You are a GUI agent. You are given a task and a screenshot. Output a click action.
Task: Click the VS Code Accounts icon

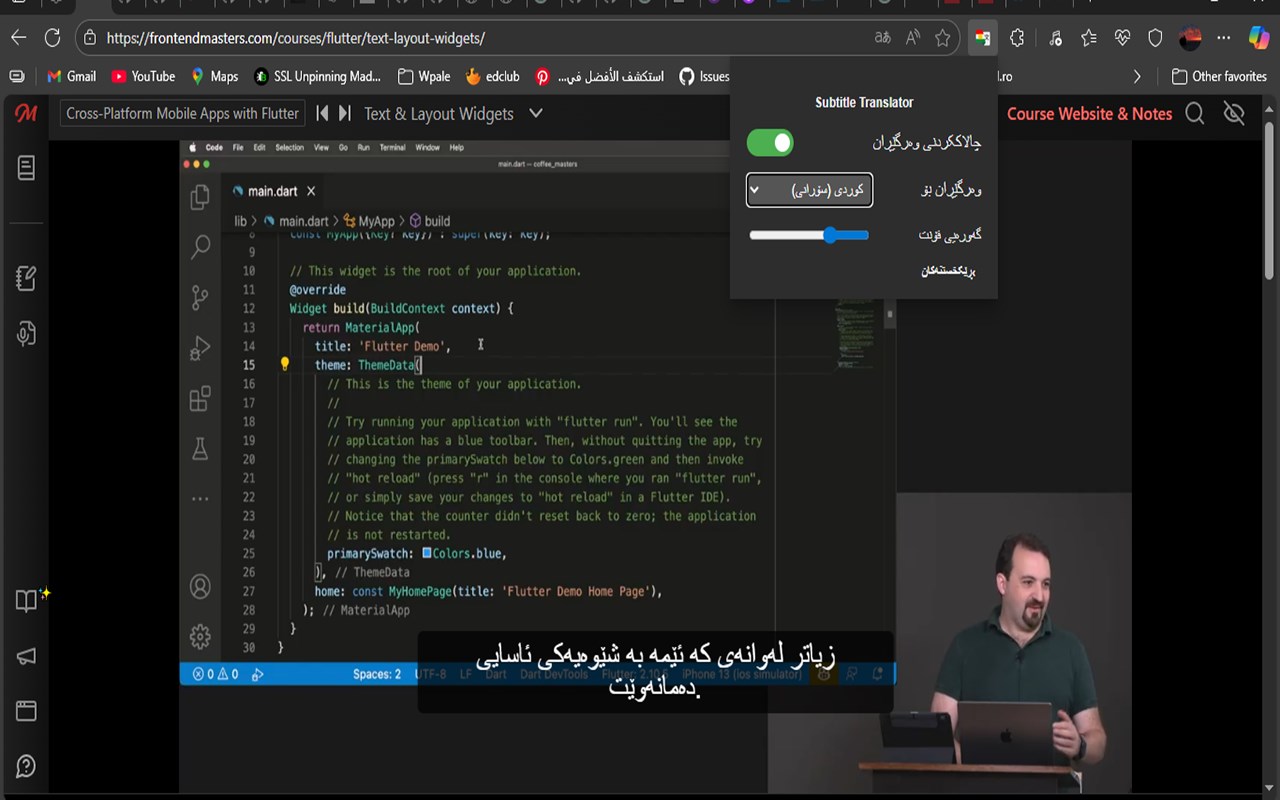click(200, 586)
